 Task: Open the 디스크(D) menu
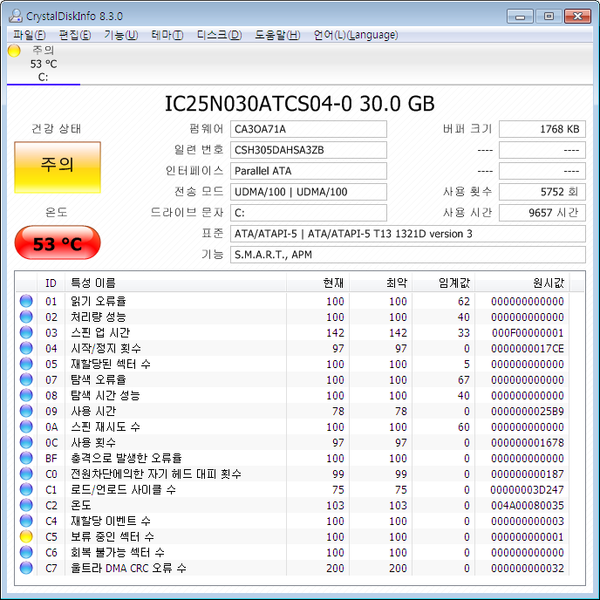(219, 35)
